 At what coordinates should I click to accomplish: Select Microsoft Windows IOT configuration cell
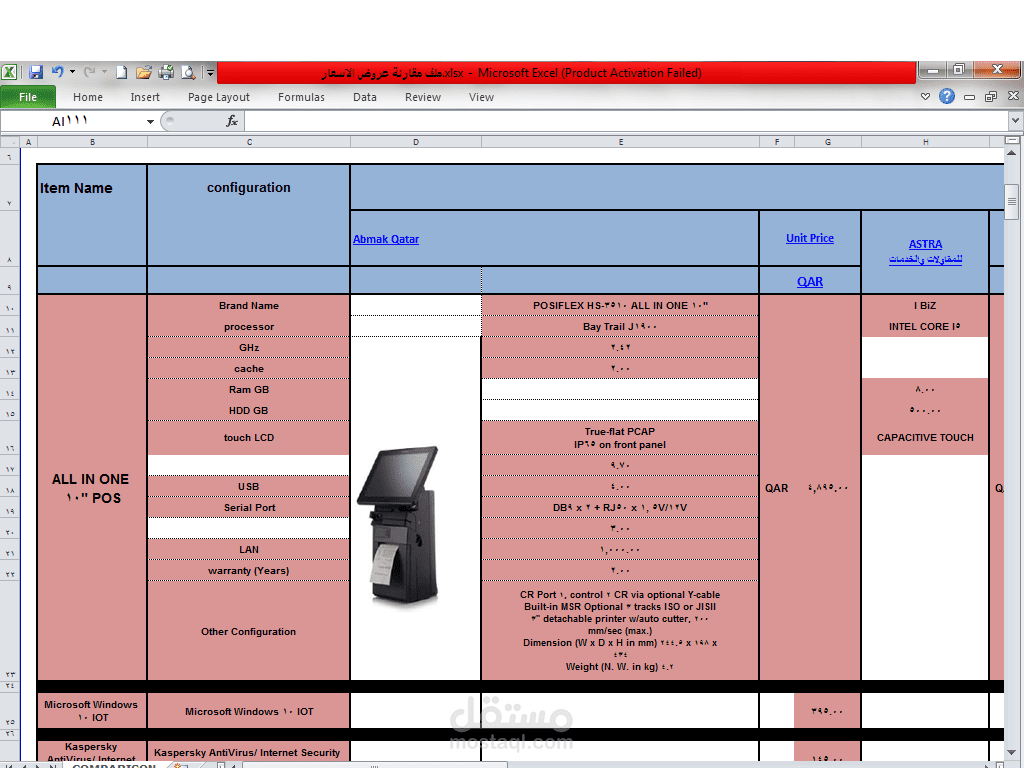tap(249, 711)
